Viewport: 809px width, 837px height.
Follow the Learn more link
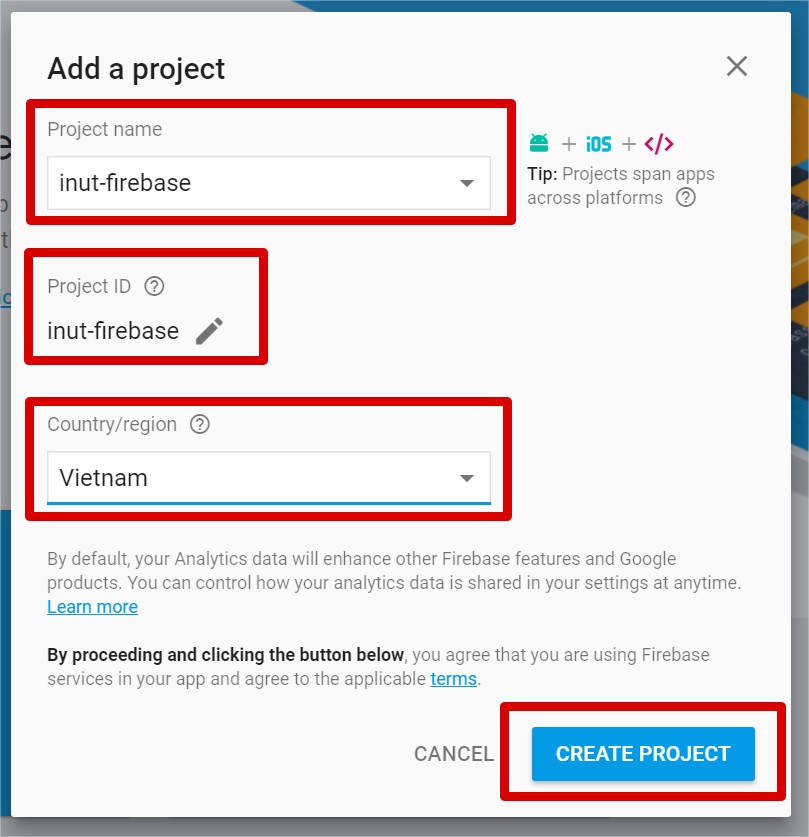pyautogui.click(x=92, y=607)
